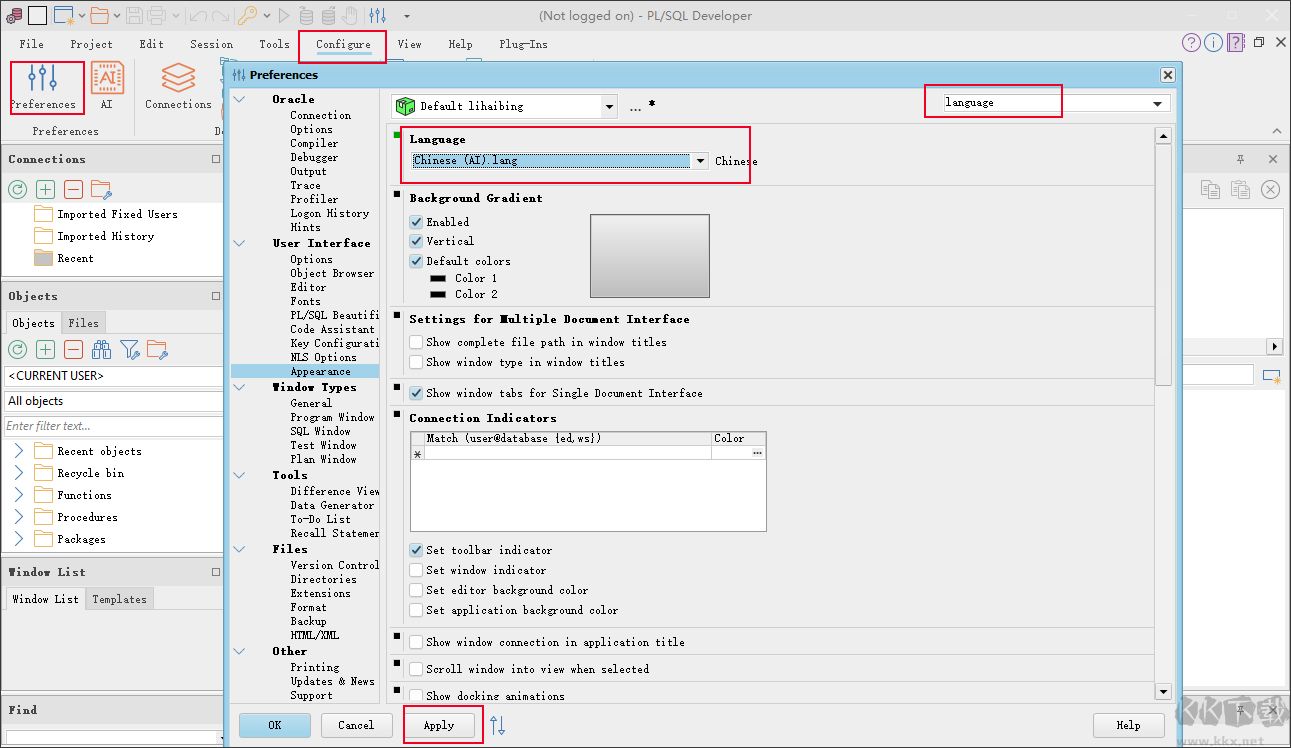Click the AI icon in the ribbon

point(107,88)
